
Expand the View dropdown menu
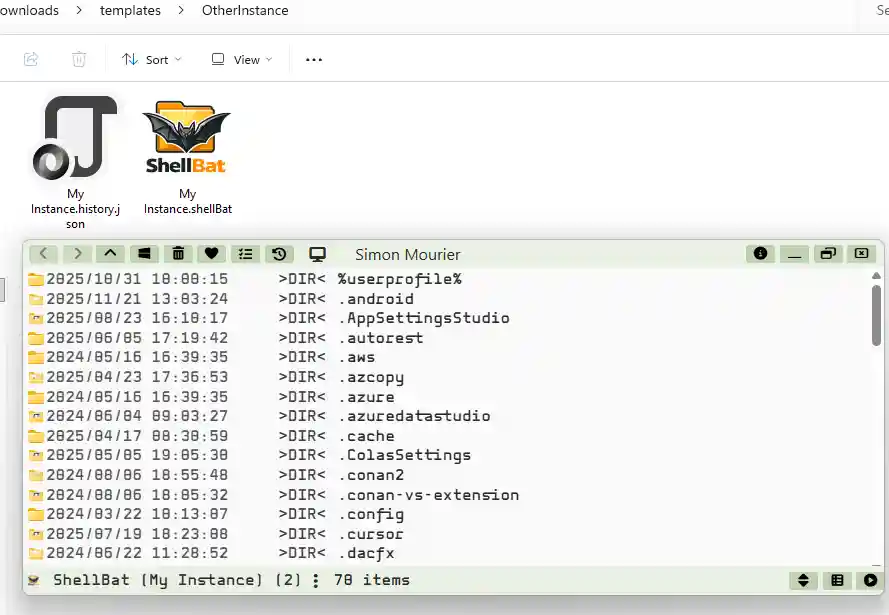(241, 60)
